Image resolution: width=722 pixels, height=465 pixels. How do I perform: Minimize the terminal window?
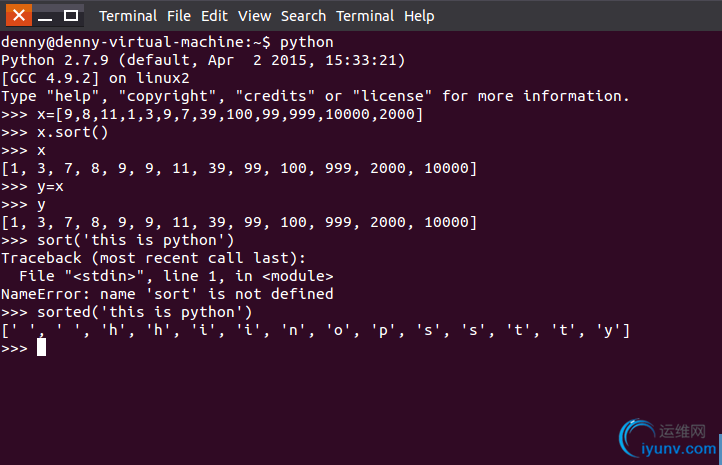tap(45, 16)
